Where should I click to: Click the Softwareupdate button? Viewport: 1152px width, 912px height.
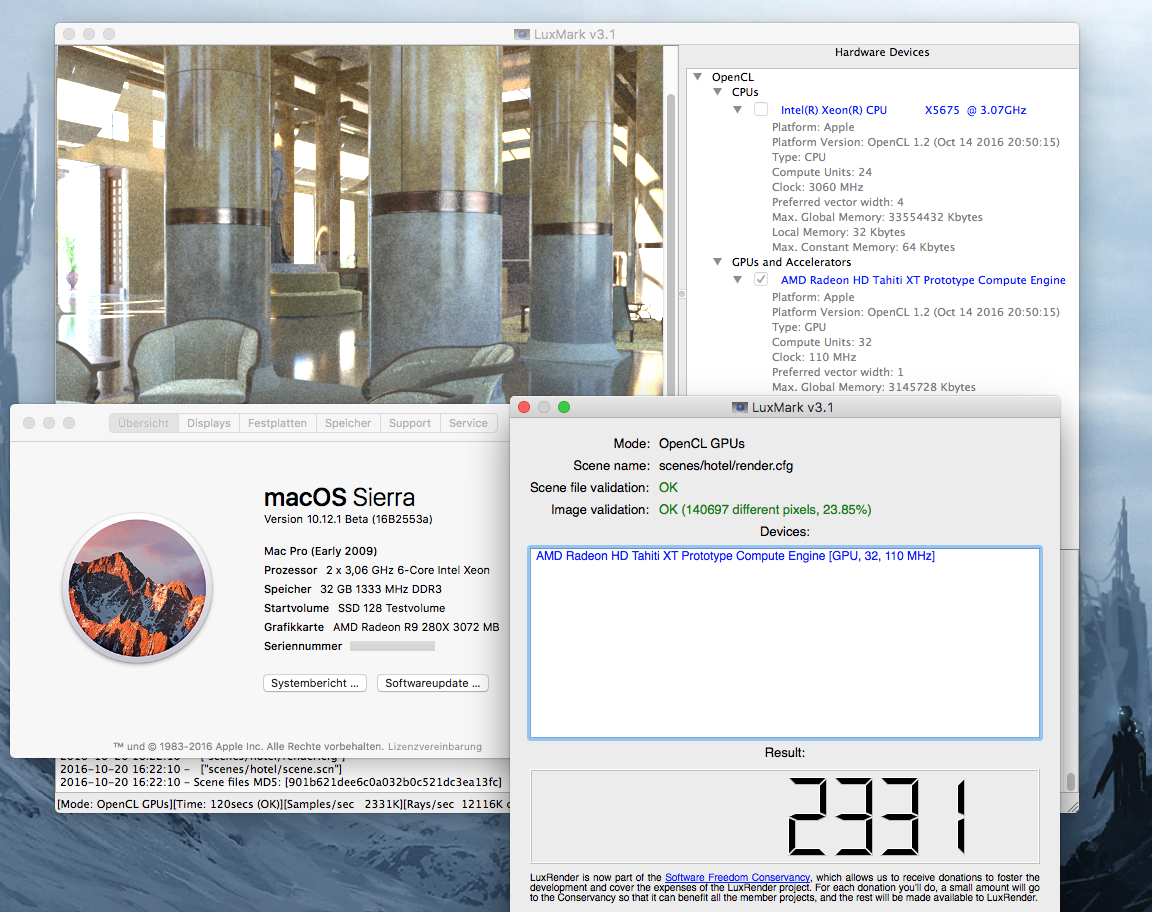pos(432,683)
